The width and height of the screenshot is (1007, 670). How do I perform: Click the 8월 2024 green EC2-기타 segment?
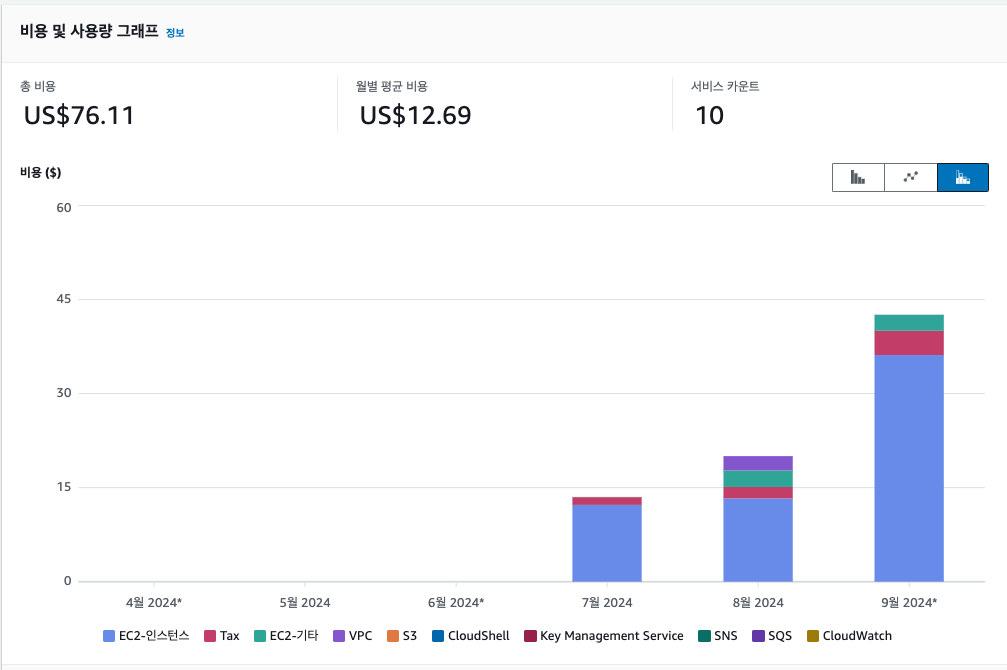(758, 479)
